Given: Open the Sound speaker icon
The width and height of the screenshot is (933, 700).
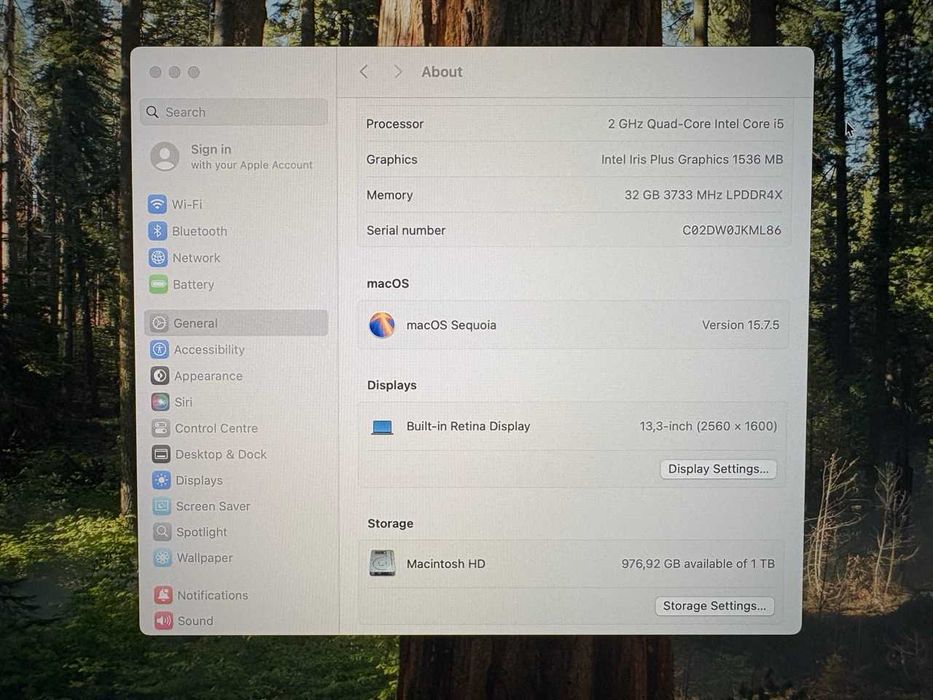Looking at the screenshot, I should point(163,621).
